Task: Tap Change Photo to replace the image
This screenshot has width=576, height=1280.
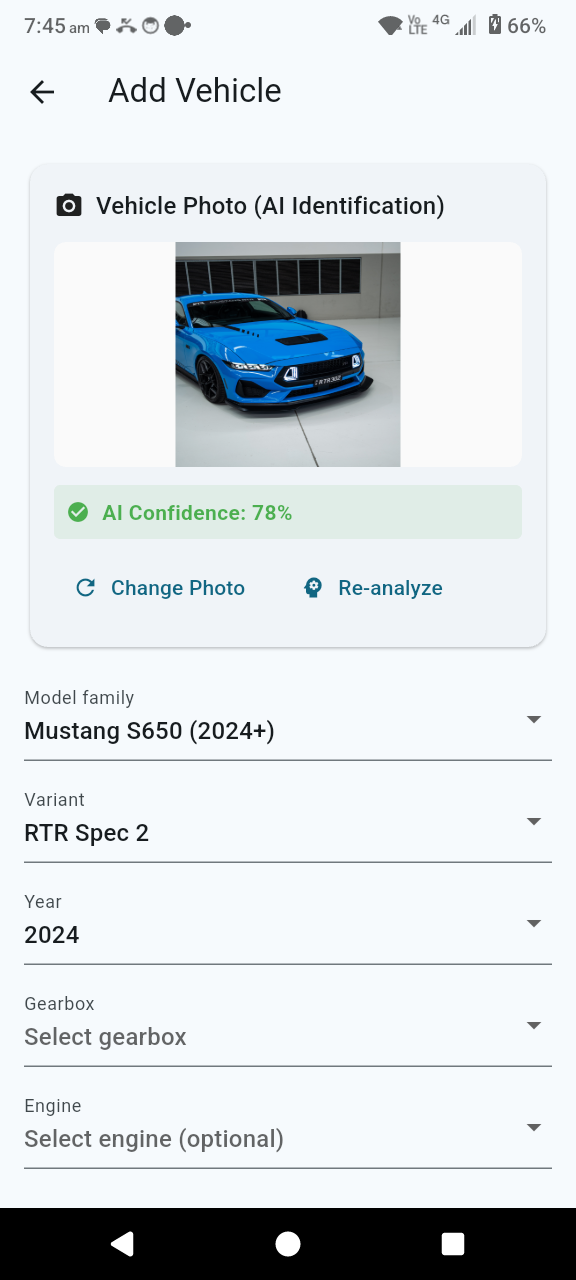Action: click(x=176, y=588)
